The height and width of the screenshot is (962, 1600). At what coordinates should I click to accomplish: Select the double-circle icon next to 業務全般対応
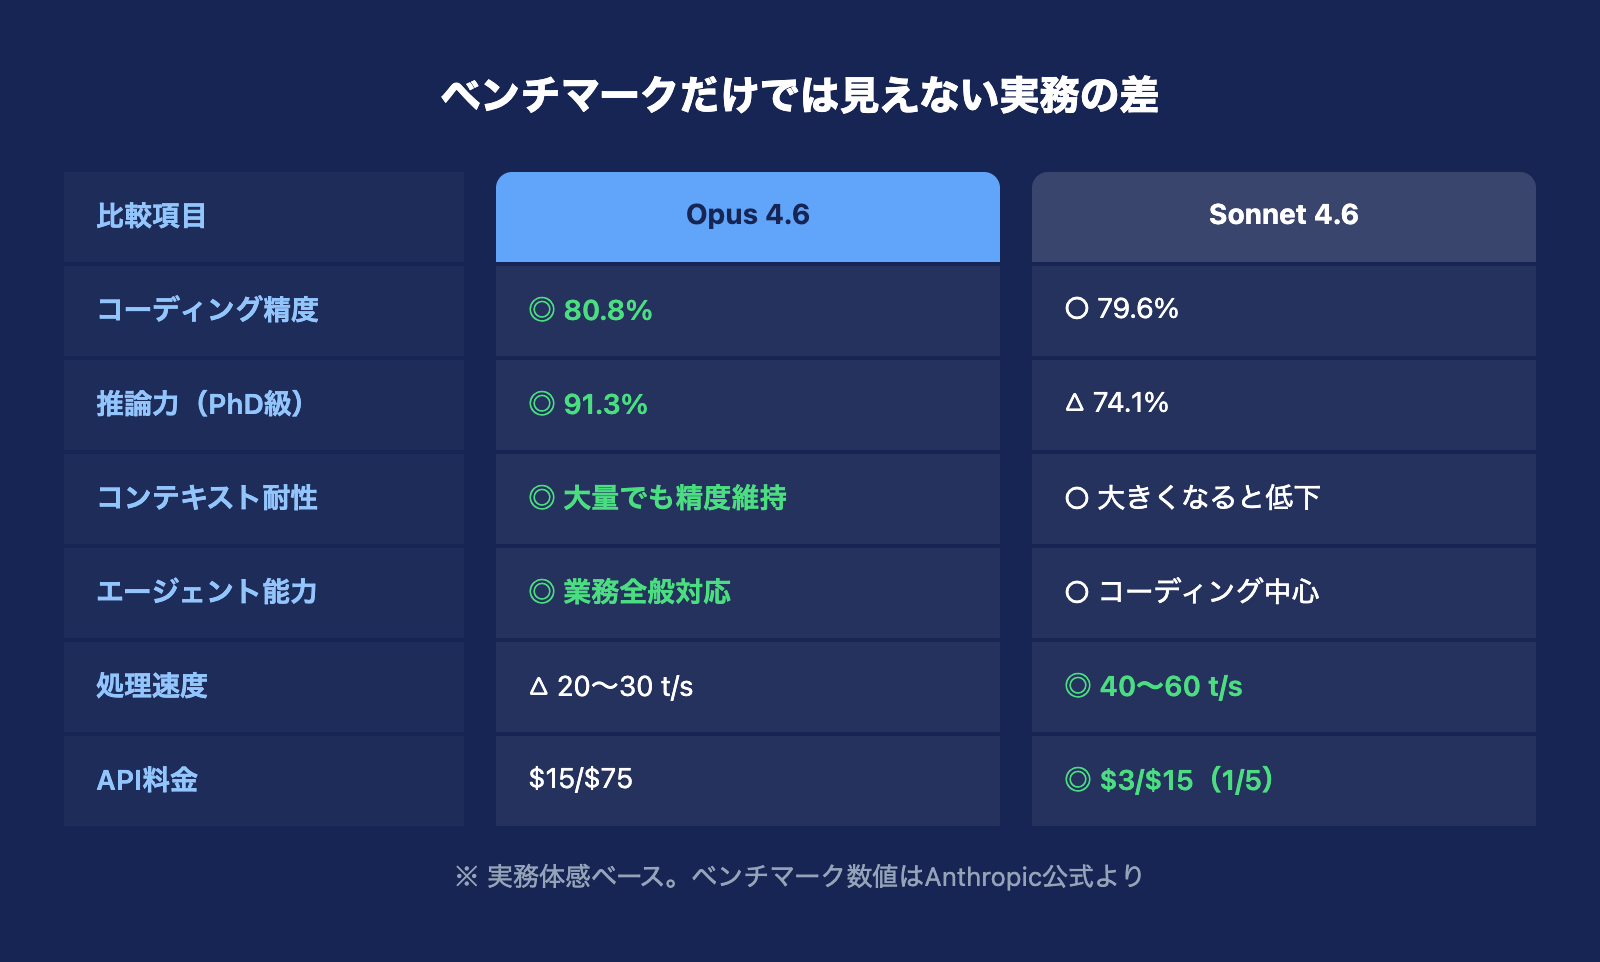tap(542, 592)
